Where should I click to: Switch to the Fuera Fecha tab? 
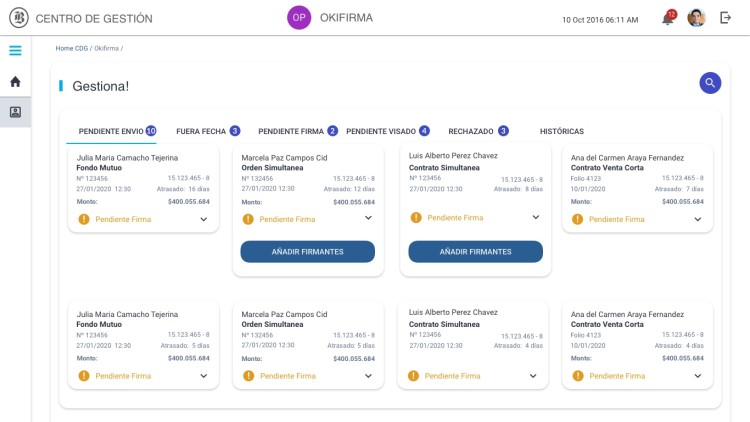point(201,131)
